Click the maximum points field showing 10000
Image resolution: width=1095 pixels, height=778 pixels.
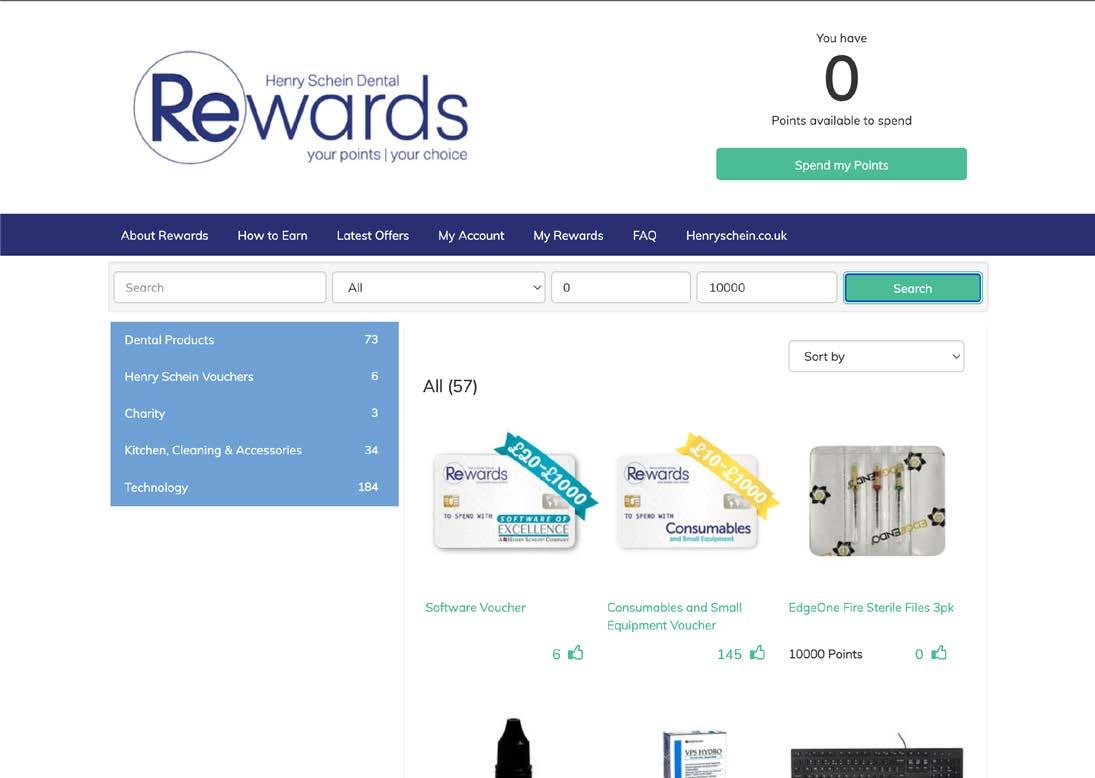(767, 287)
